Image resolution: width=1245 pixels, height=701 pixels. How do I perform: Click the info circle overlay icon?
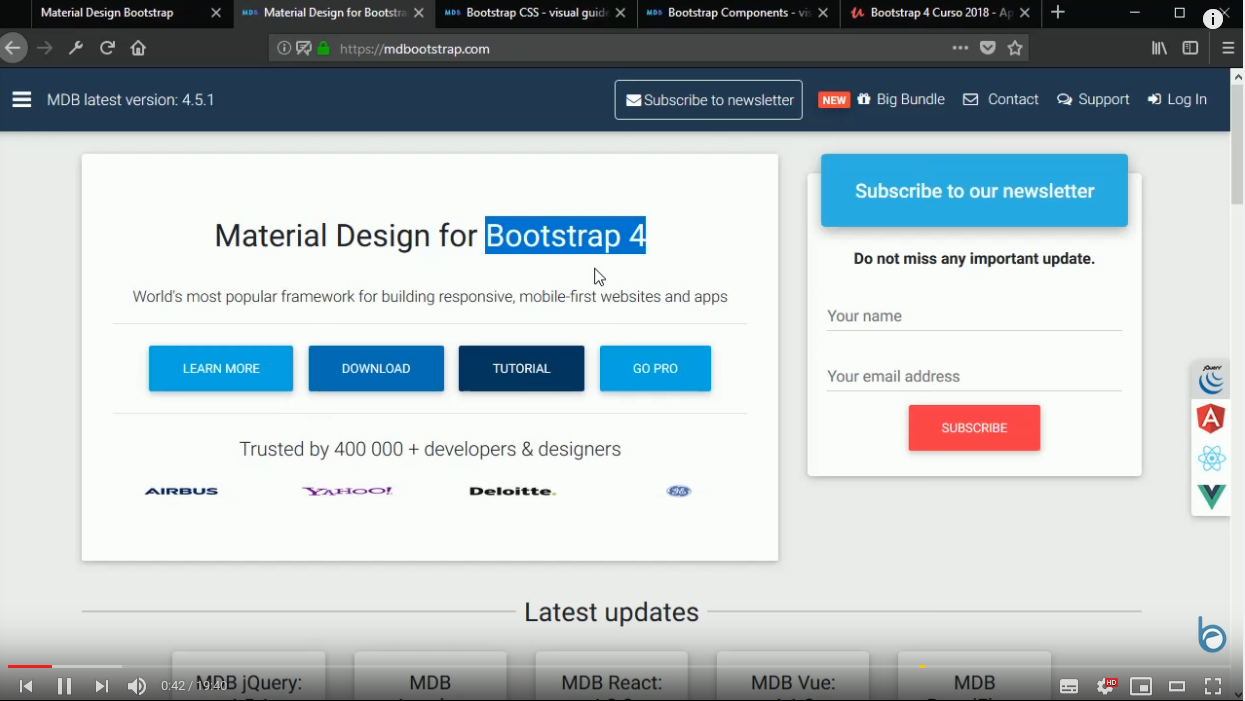click(1212, 19)
